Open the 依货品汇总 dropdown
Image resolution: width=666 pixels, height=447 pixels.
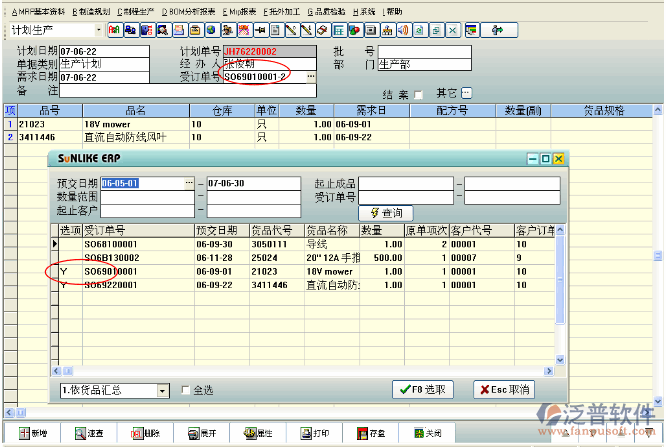click(x=163, y=390)
